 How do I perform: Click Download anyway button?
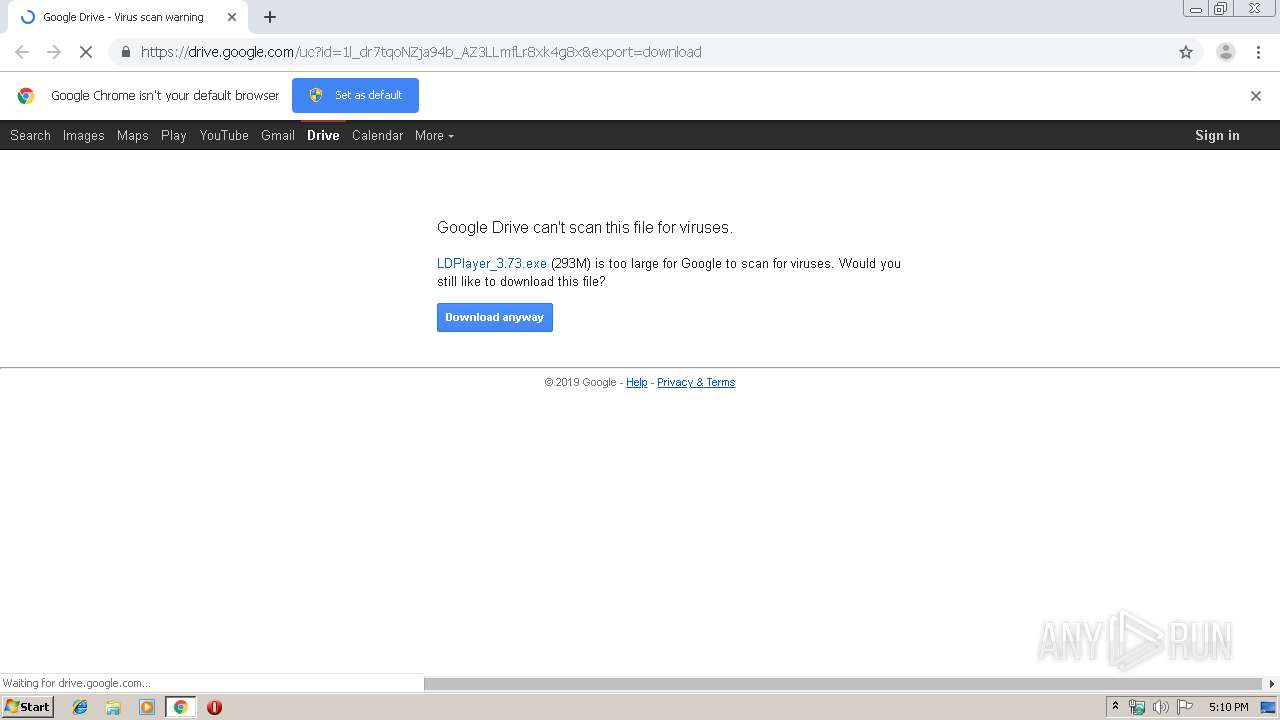(x=495, y=317)
